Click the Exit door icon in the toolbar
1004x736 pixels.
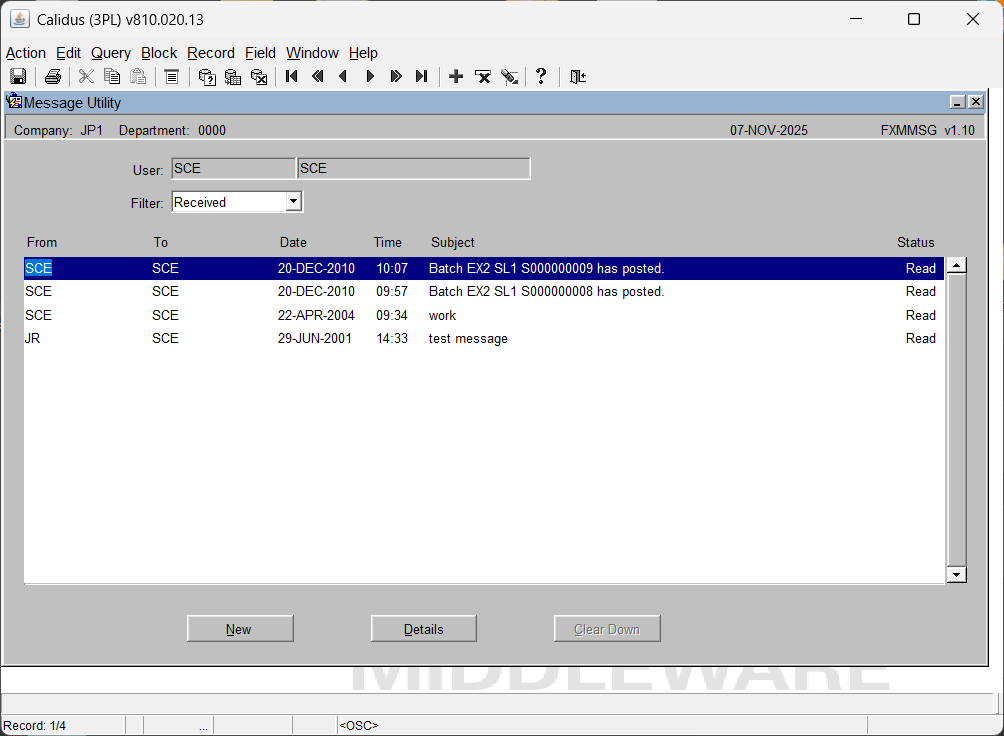point(578,77)
